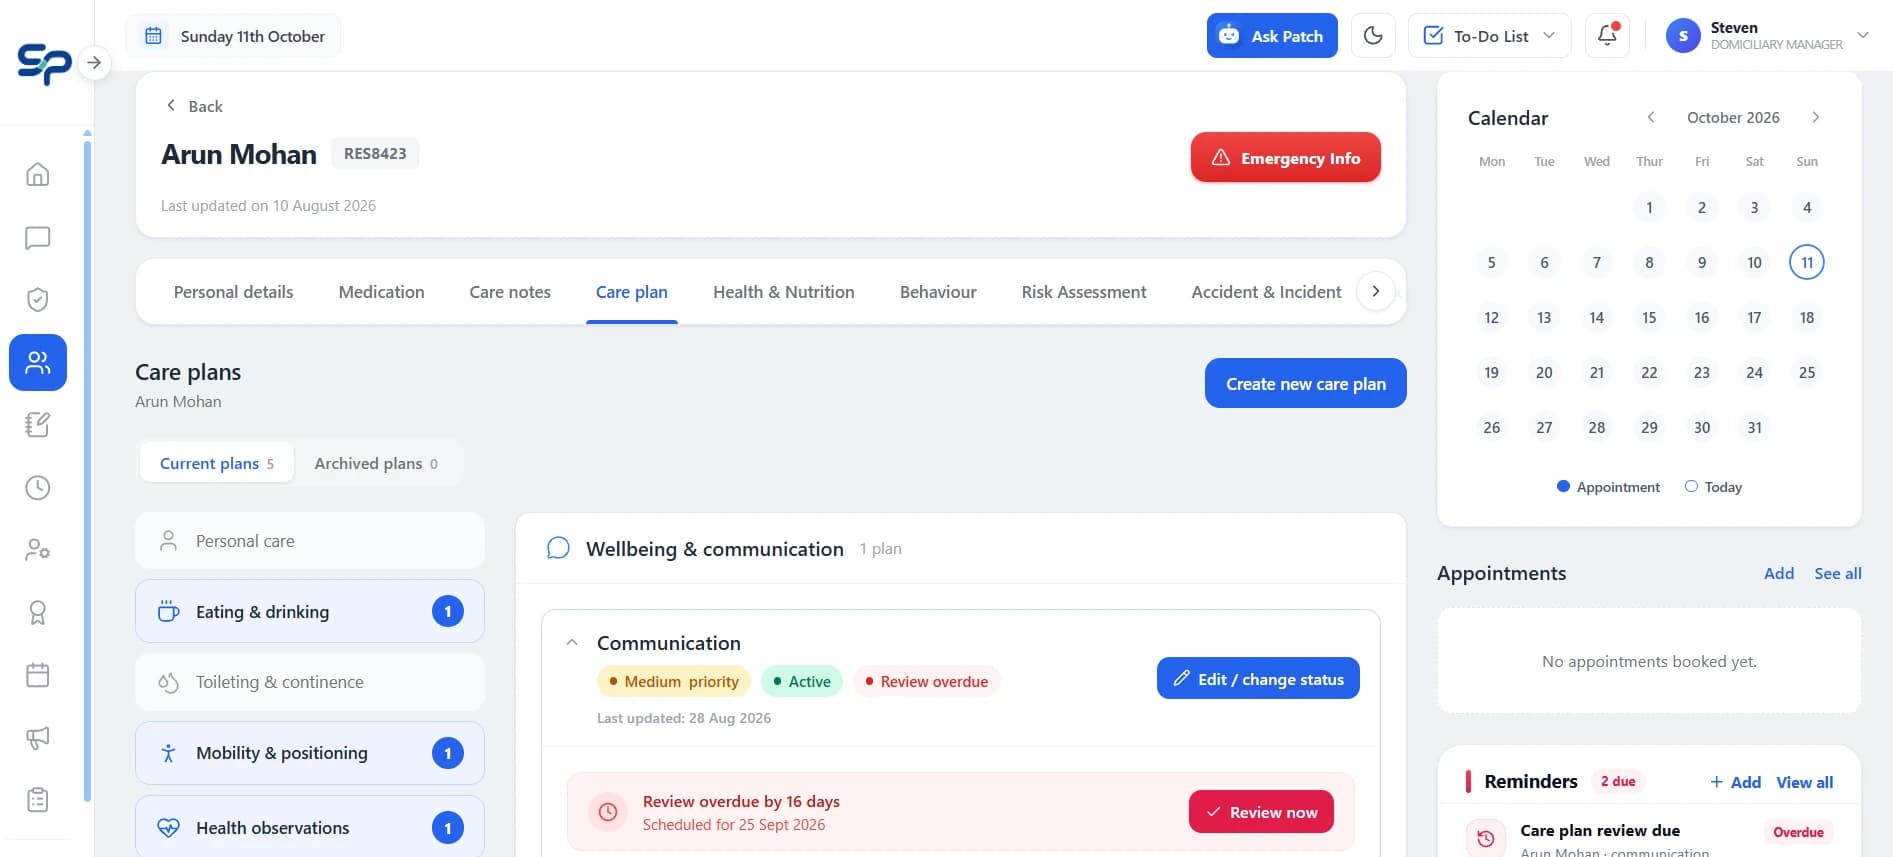Click the Wellbeing & communication speech bubble icon

[558, 549]
